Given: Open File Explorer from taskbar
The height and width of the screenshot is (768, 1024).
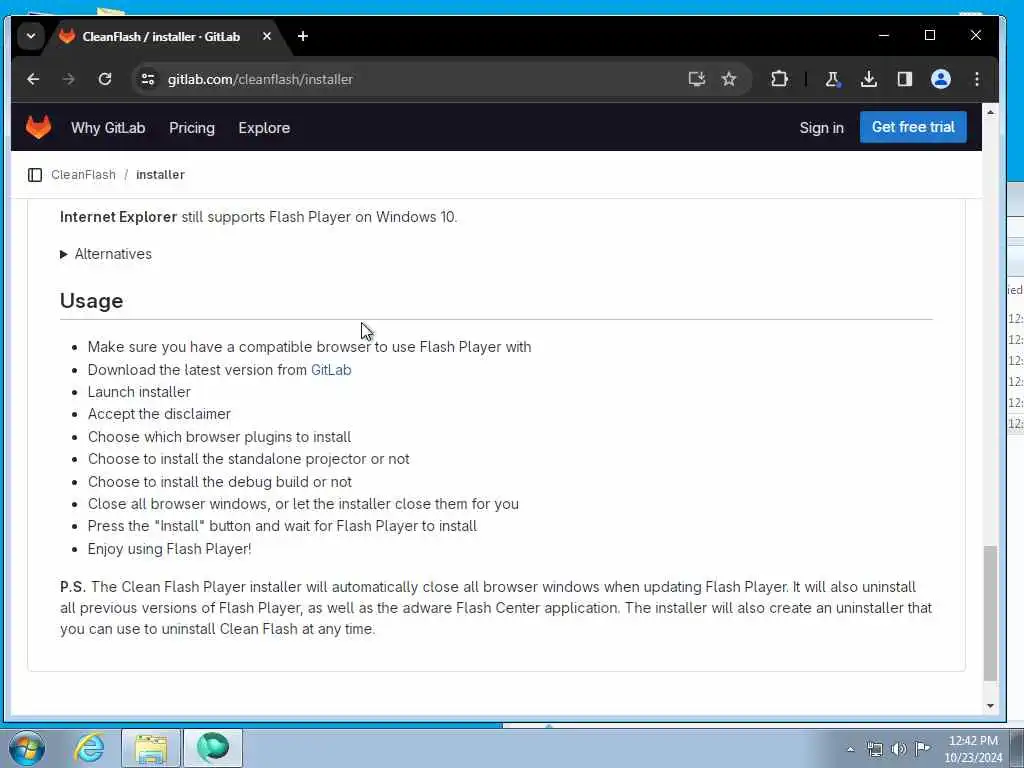Looking at the screenshot, I should [x=151, y=748].
